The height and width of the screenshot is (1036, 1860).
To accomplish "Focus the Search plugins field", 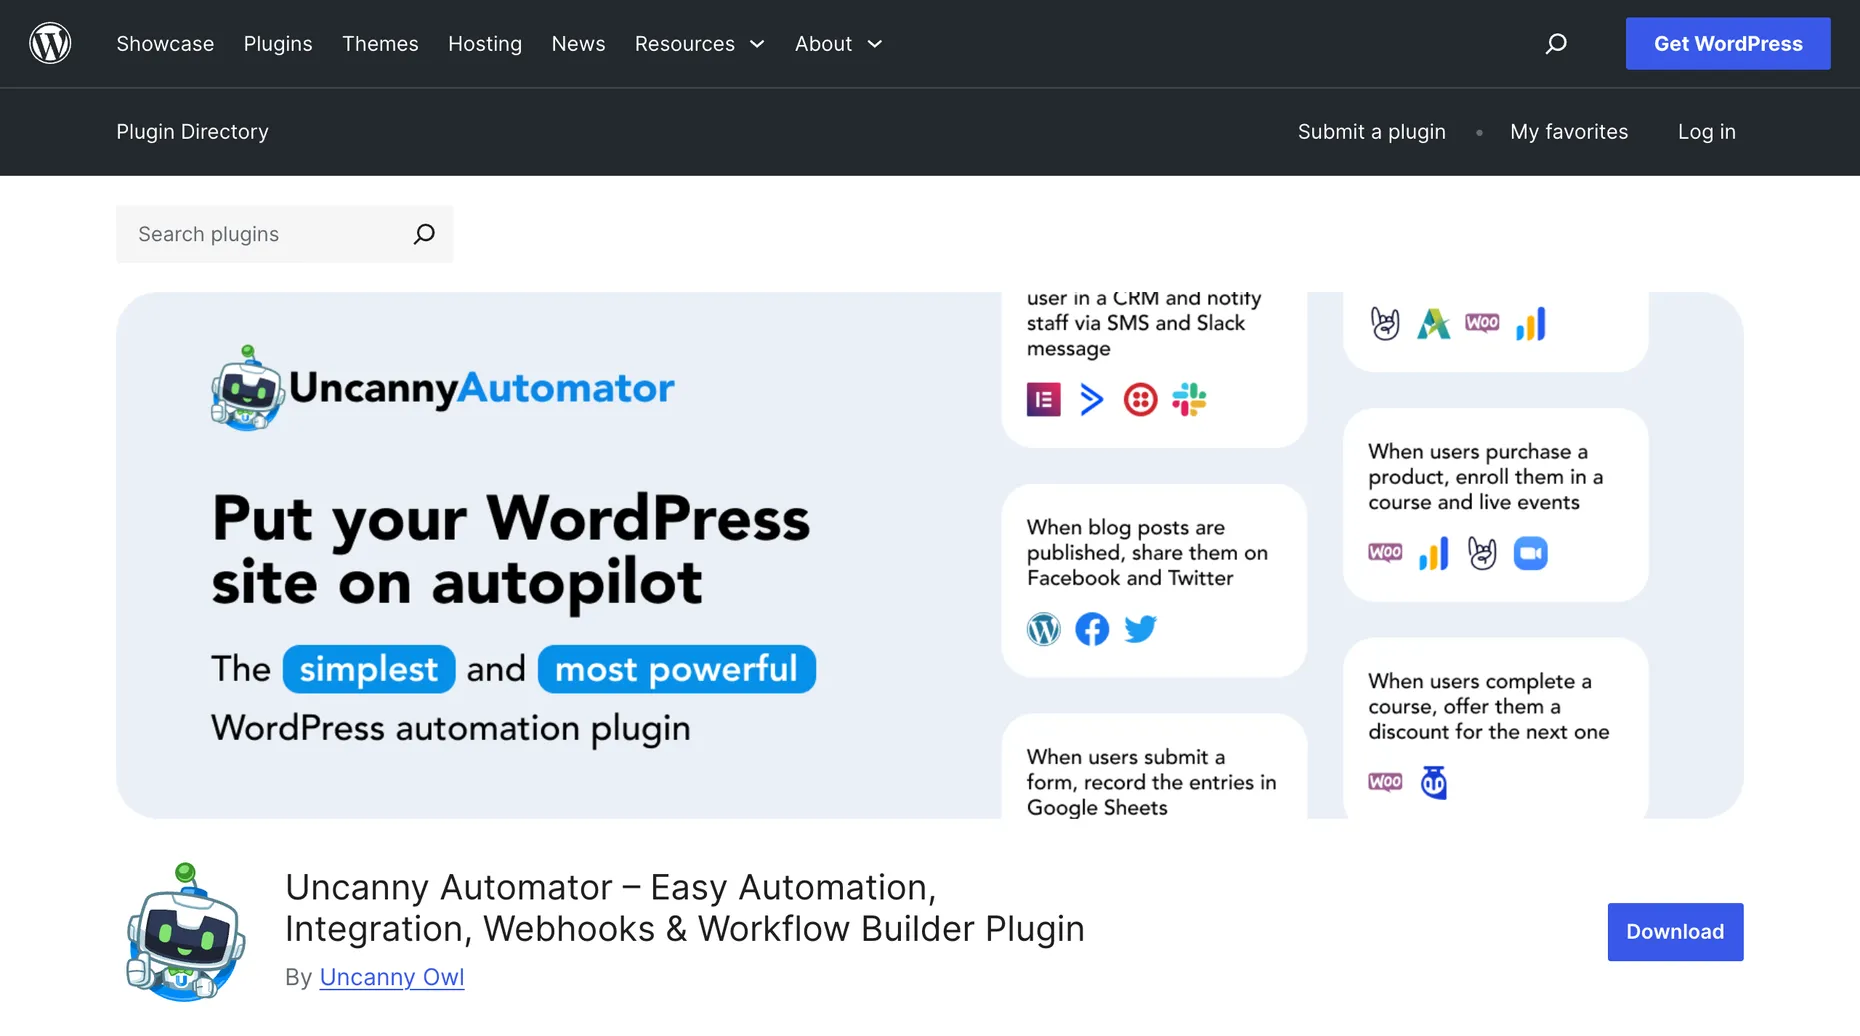I will pyautogui.click(x=284, y=234).
